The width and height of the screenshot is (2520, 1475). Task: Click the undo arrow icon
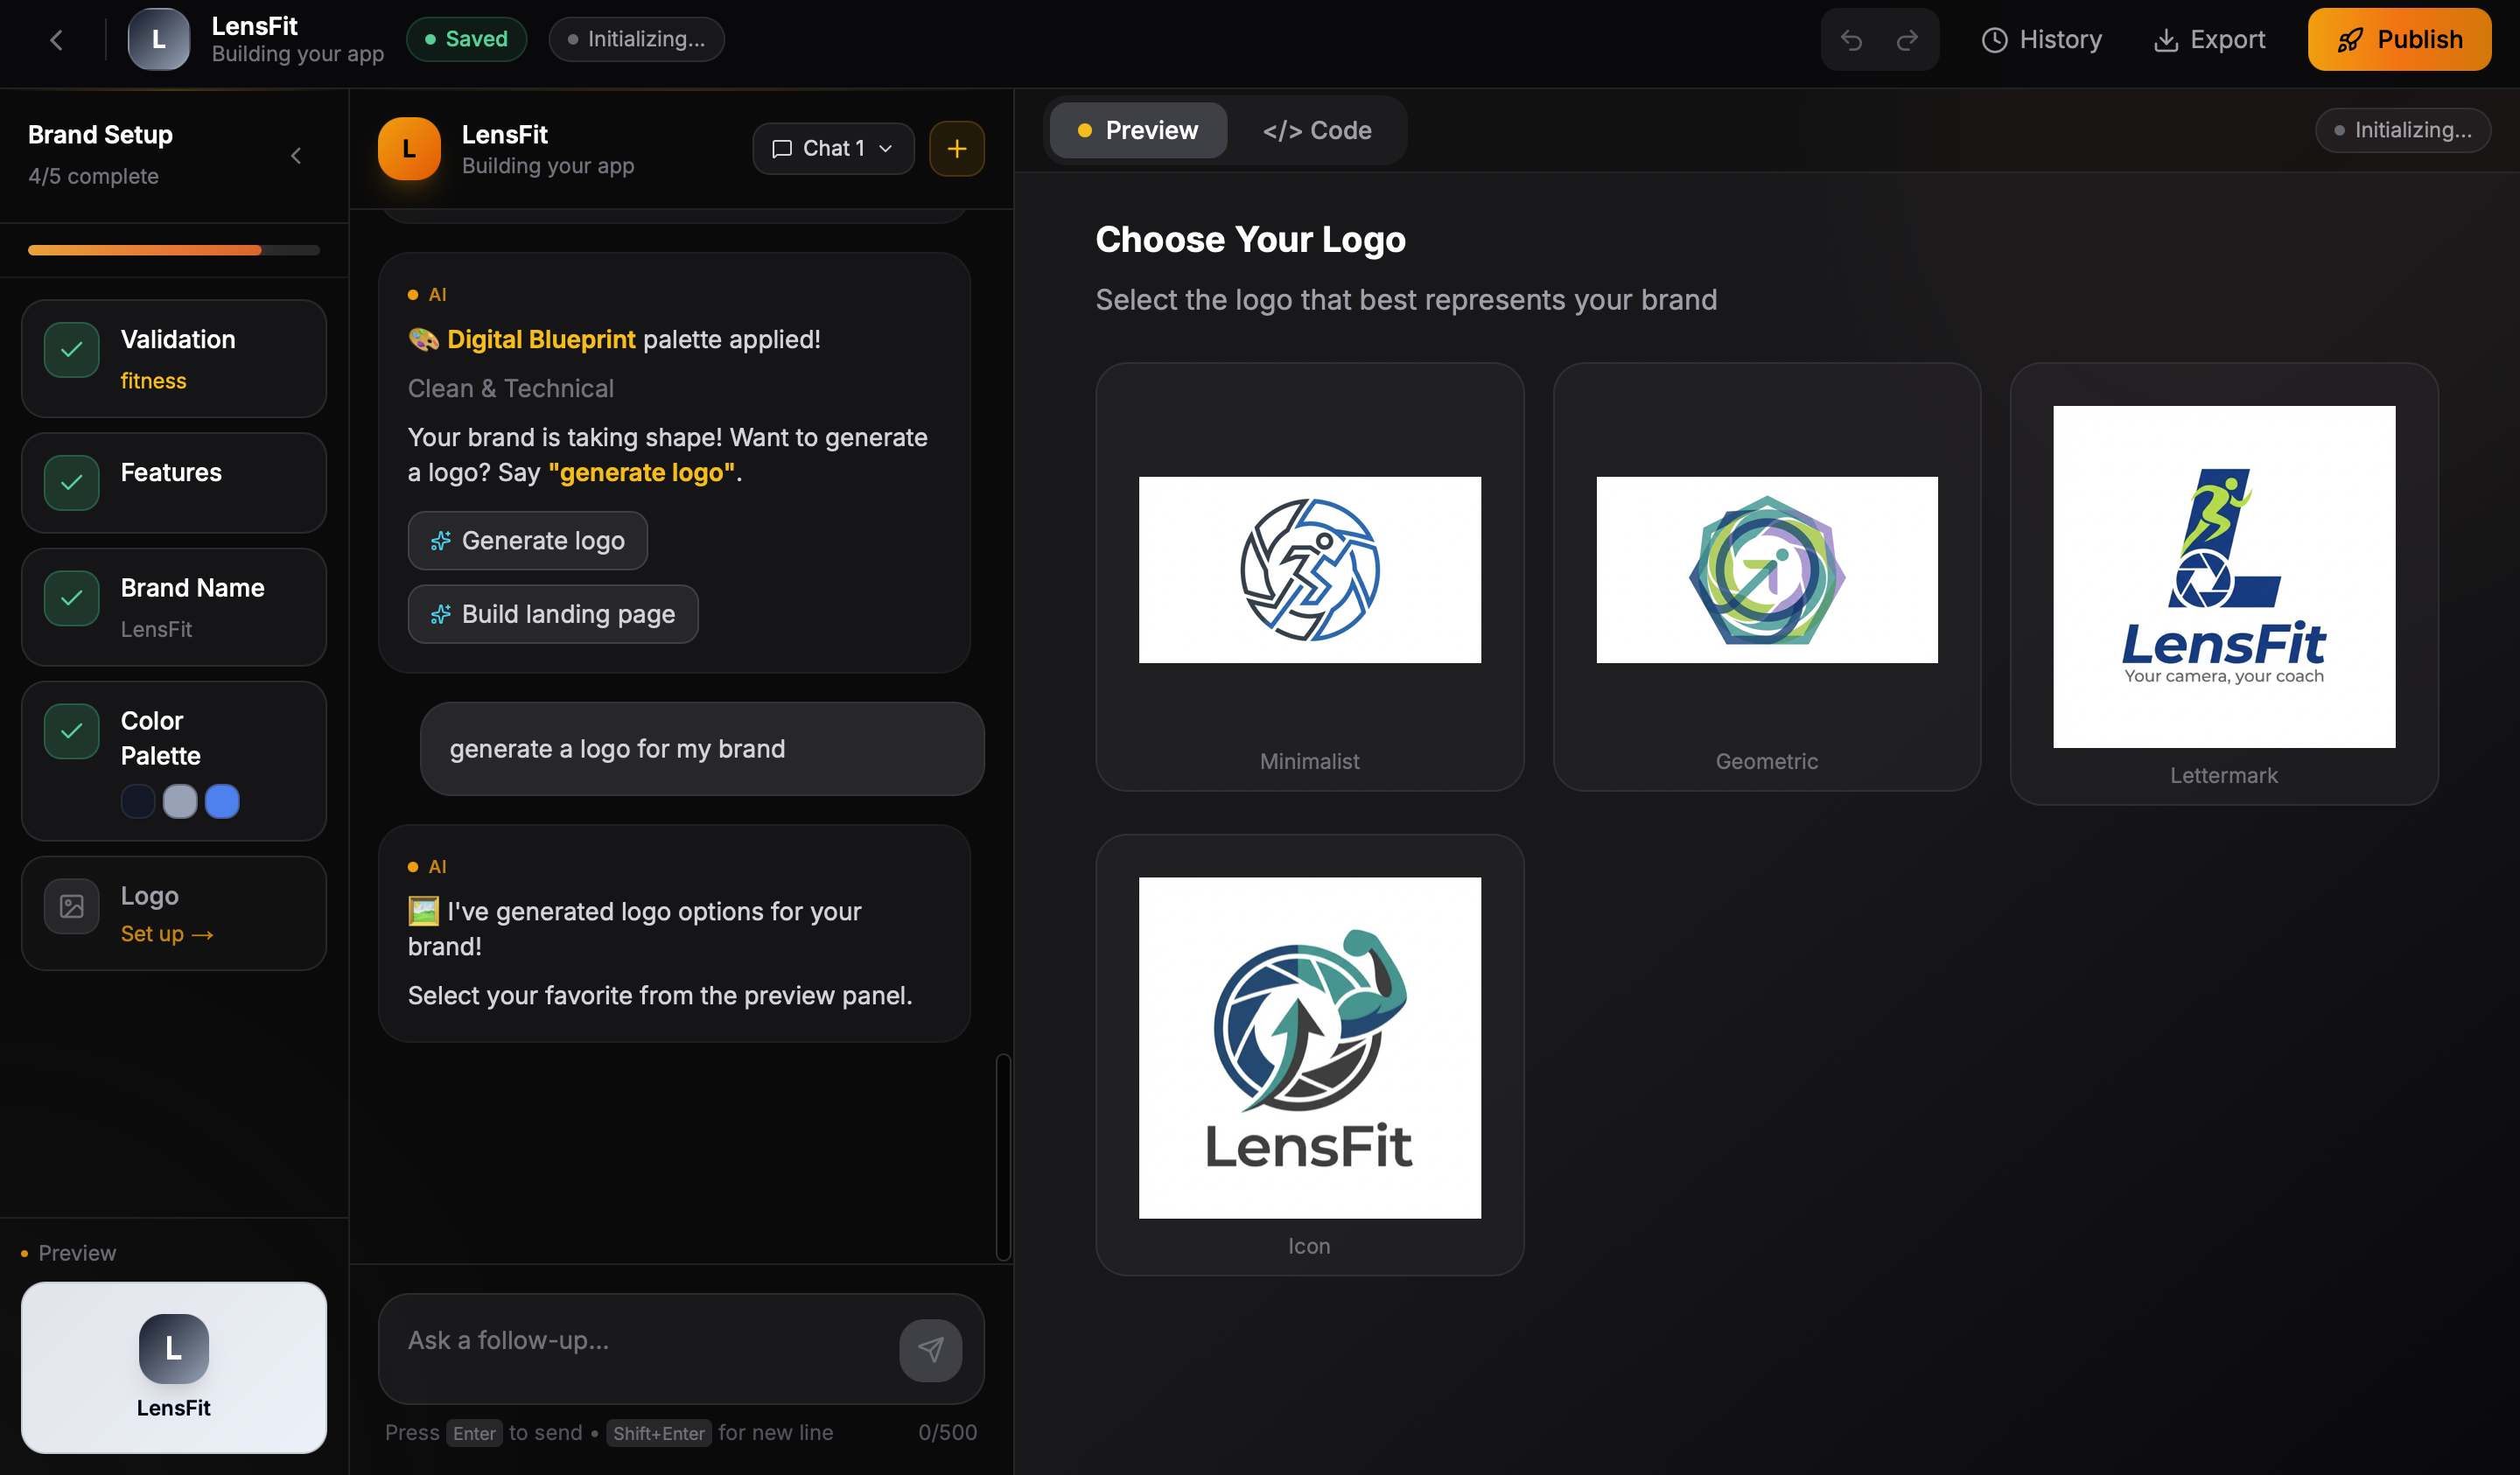click(x=1851, y=40)
